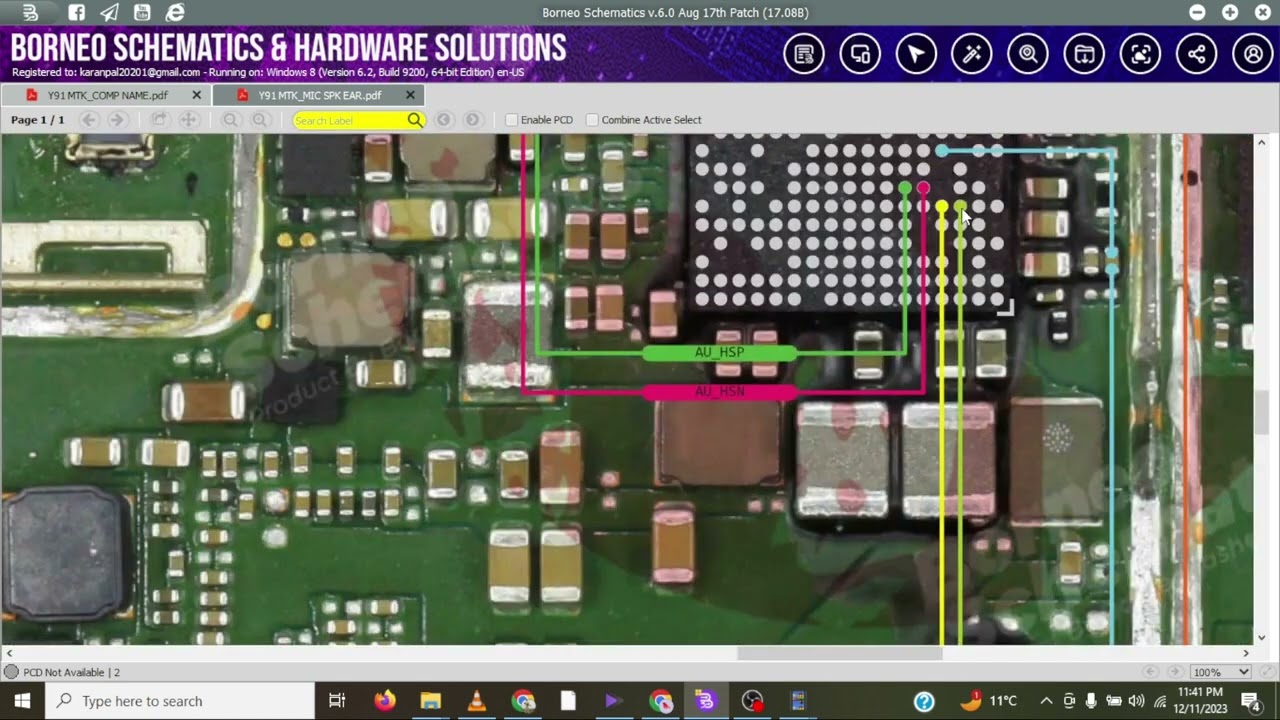Go to next page arrow
Screen dimensions: 1280x720
coord(117,120)
